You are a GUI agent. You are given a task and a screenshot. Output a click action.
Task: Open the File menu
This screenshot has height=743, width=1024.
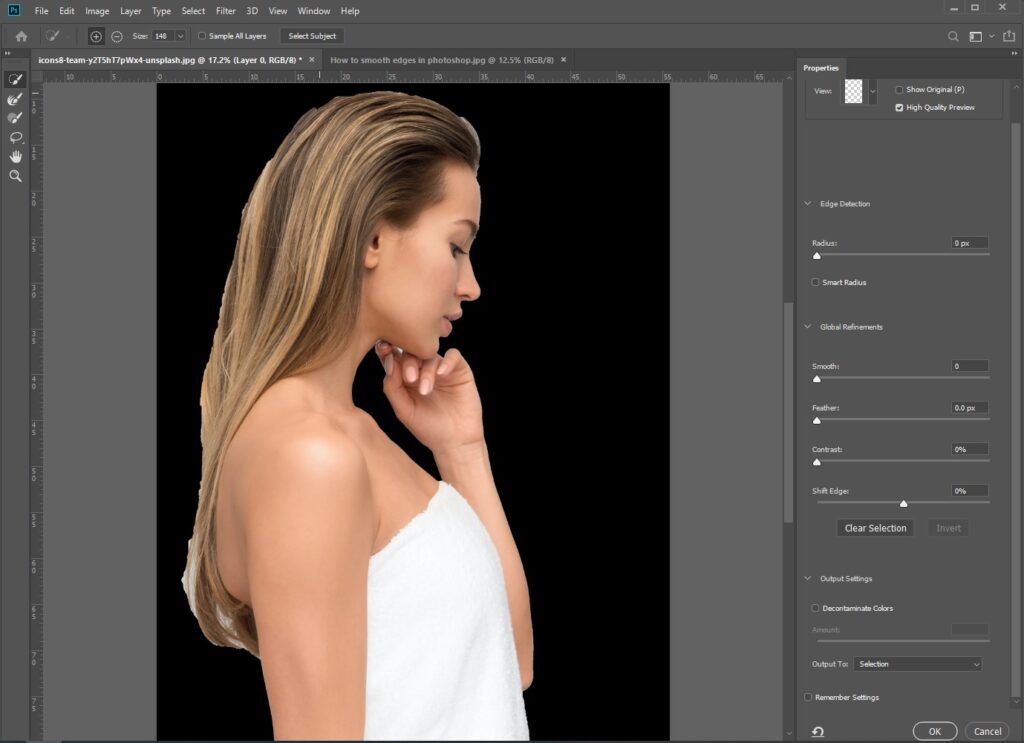(41, 11)
